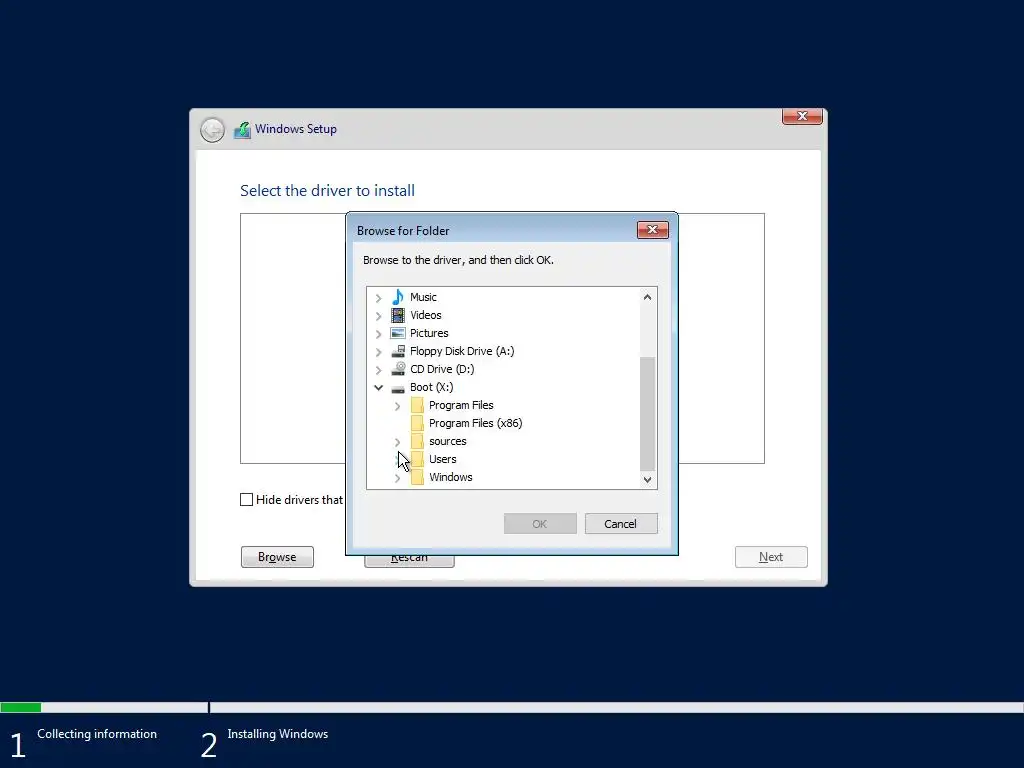Screen dimensions: 1024x768
Task: Select CD Drive (D:) label
Action: tap(442, 369)
